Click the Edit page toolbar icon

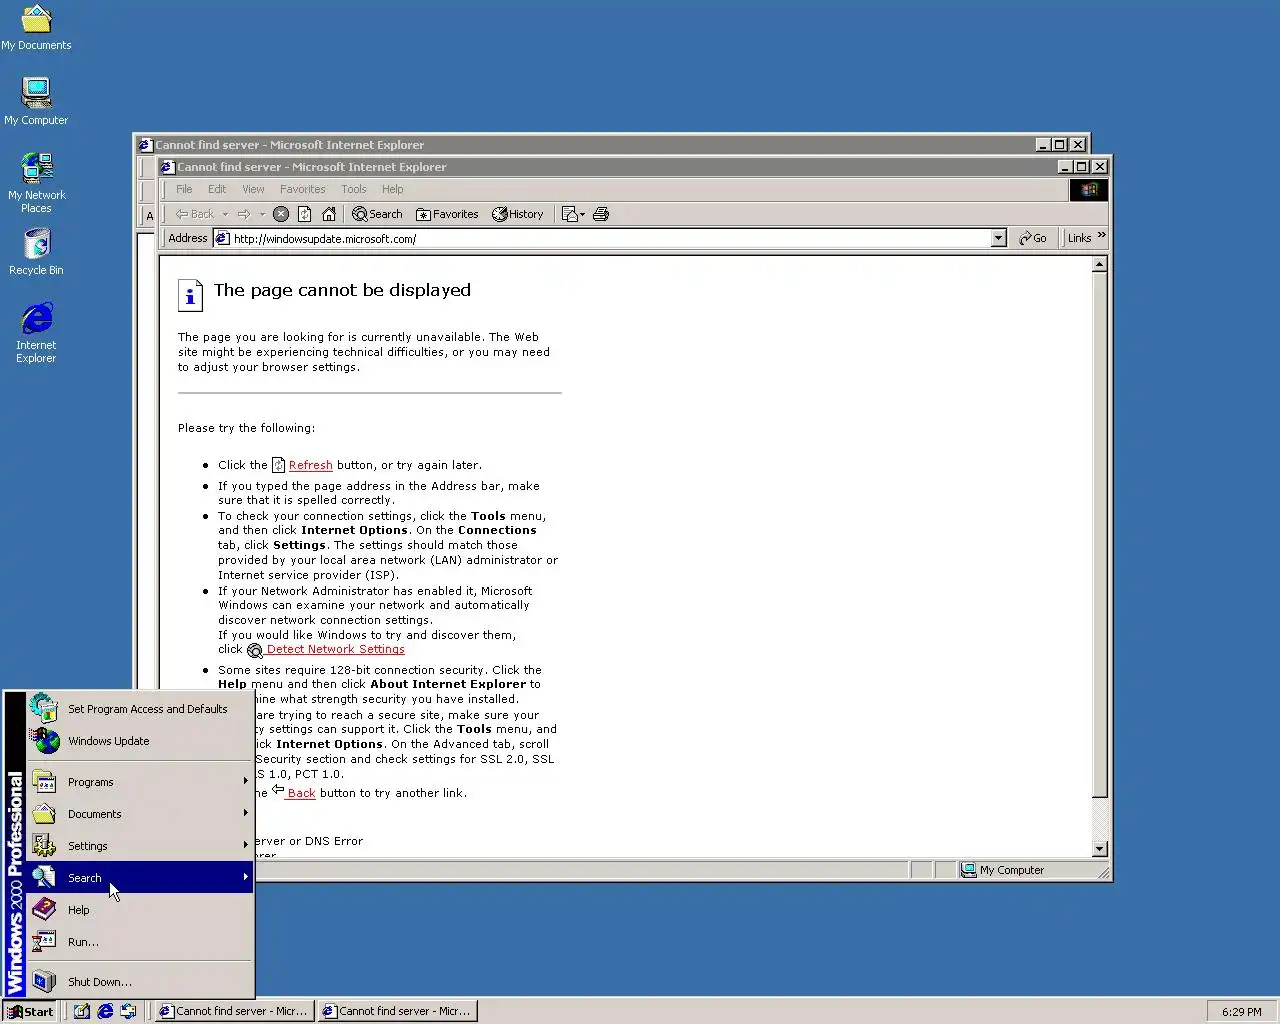click(569, 214)
